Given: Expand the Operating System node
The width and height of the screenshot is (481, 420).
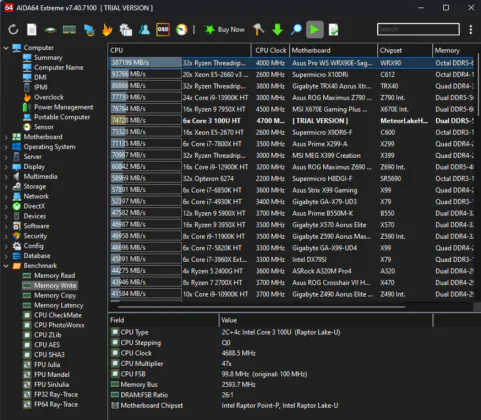Looking at the screenshot, I should 6,147.
